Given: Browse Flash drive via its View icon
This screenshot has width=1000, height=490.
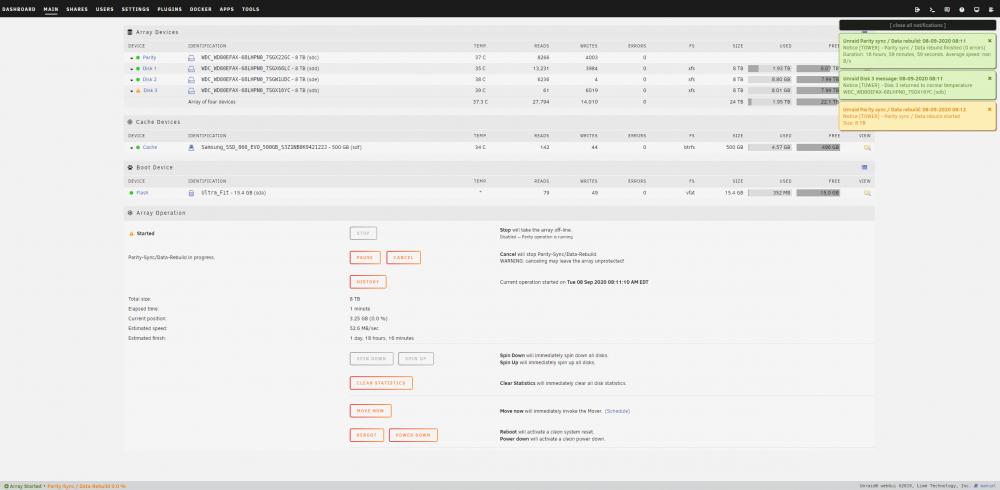Looking at the screenshot, I should pos(867,193).
